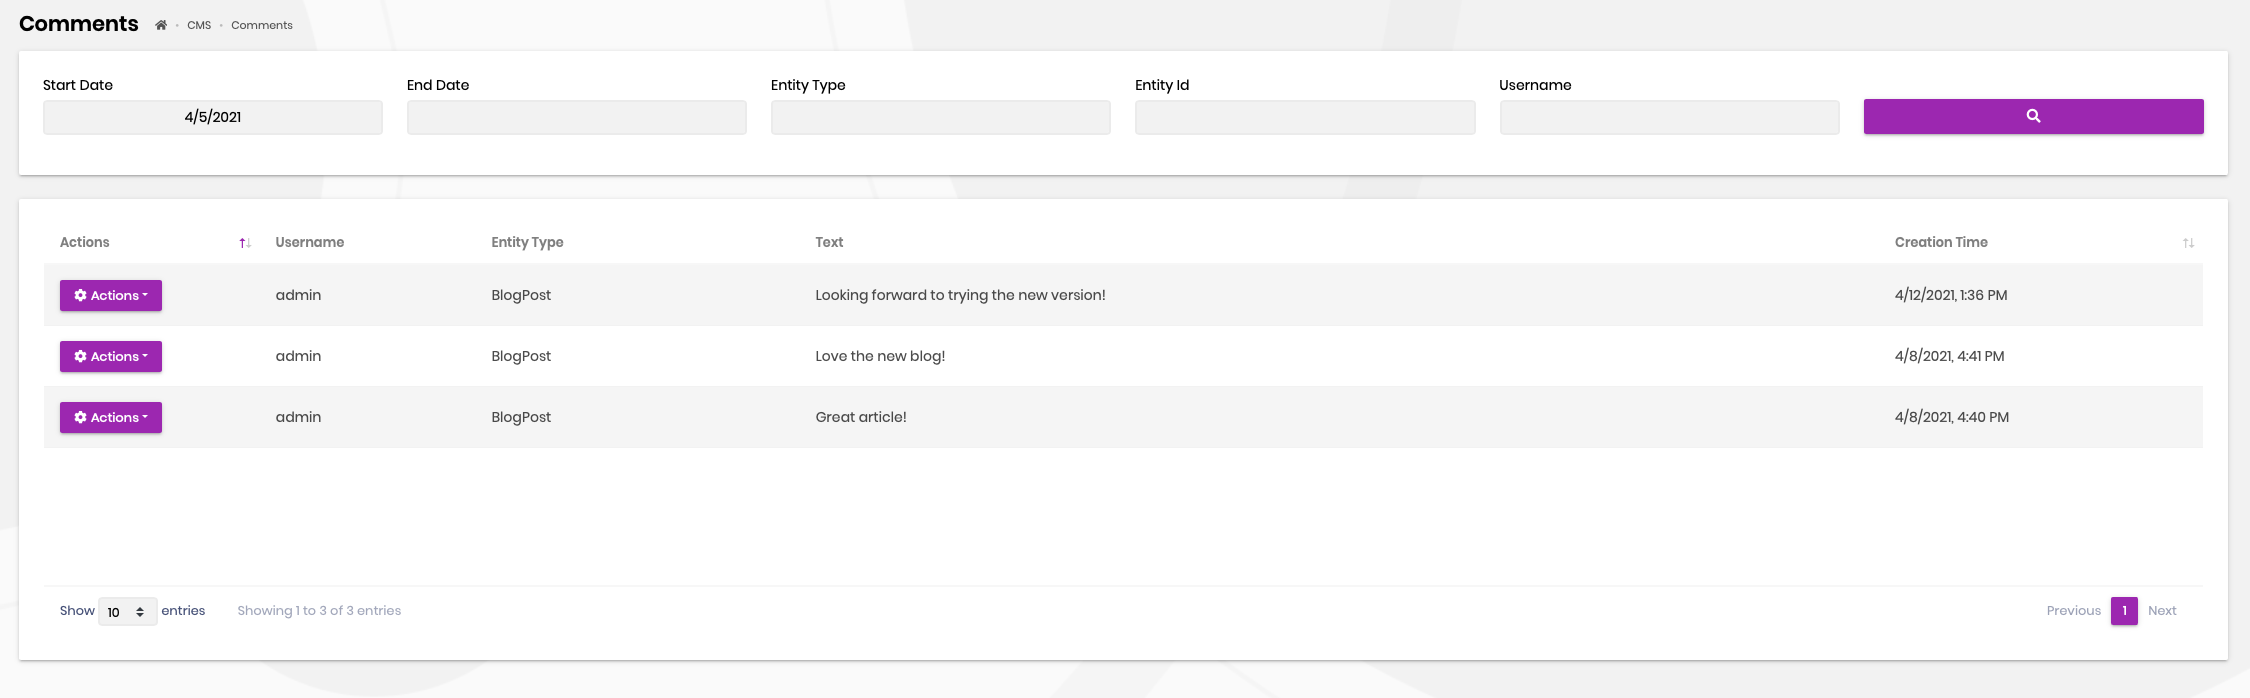Sort by Creation Time column arrows

coord(2188,243)
